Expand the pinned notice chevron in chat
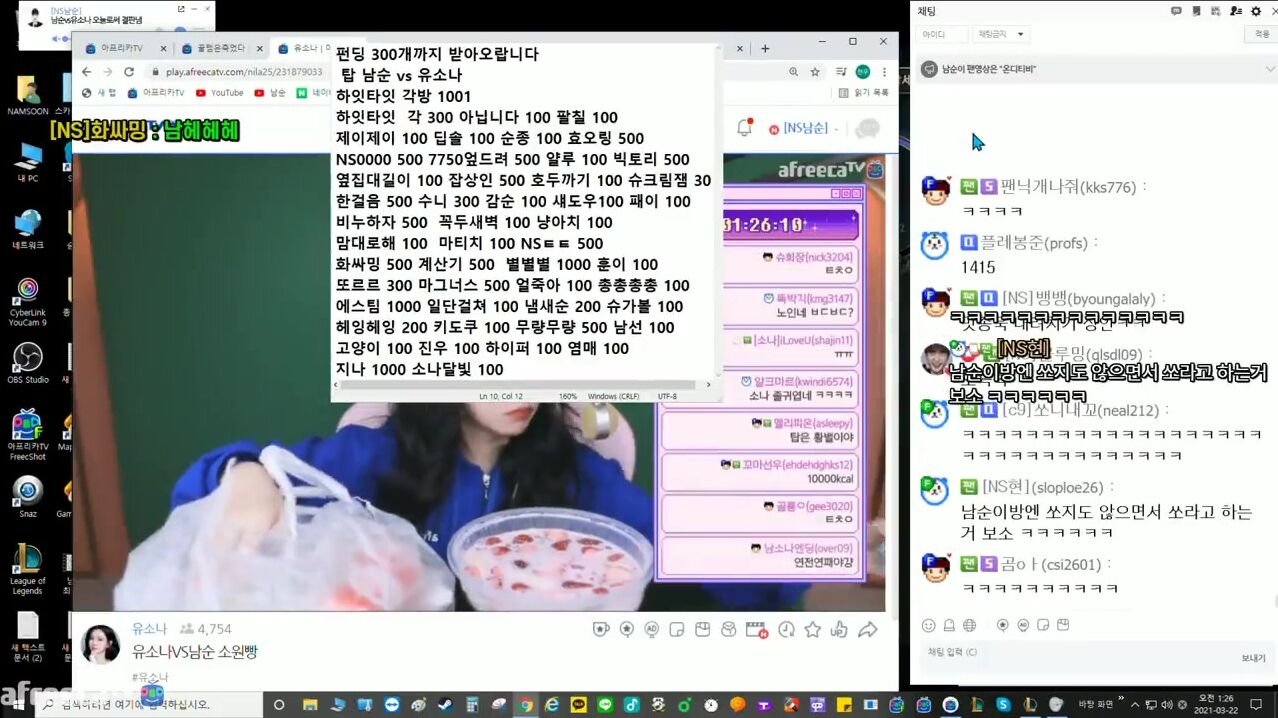 pyautogui.click(x=1270, y=69)
